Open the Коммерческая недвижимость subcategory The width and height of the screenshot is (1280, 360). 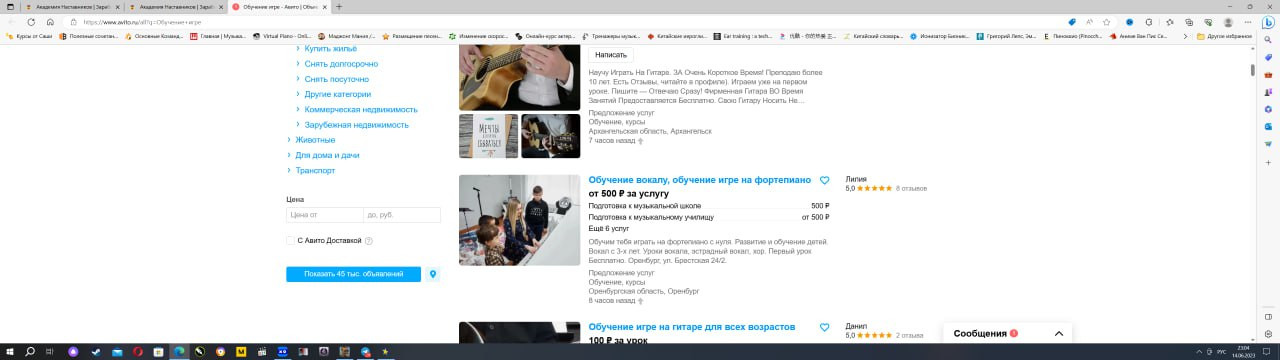(361, 109)
